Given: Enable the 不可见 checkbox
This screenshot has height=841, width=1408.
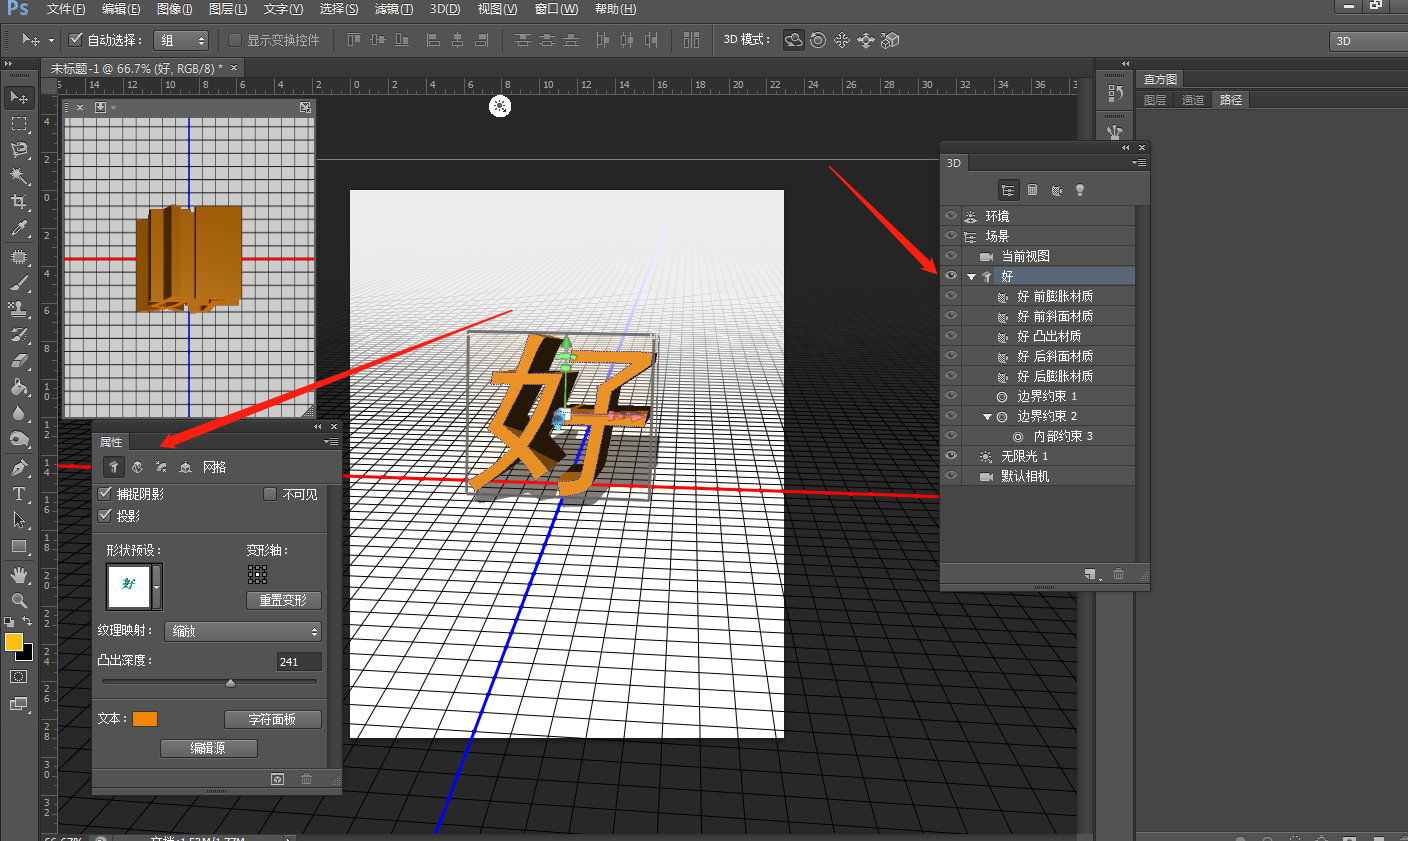Looking at the screenshot, I should tap(270, 494).
